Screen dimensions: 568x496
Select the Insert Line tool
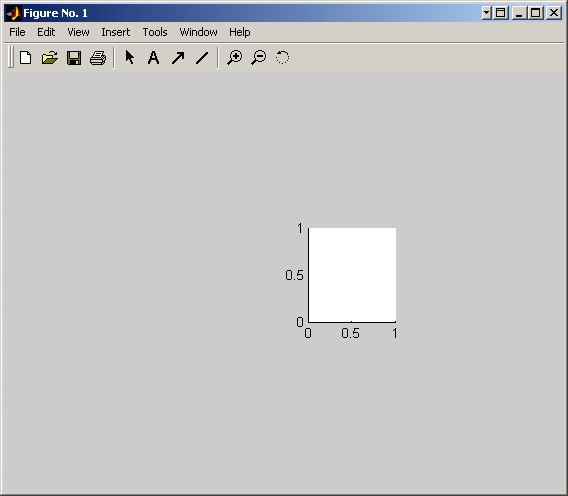click(x=202, y=58)
